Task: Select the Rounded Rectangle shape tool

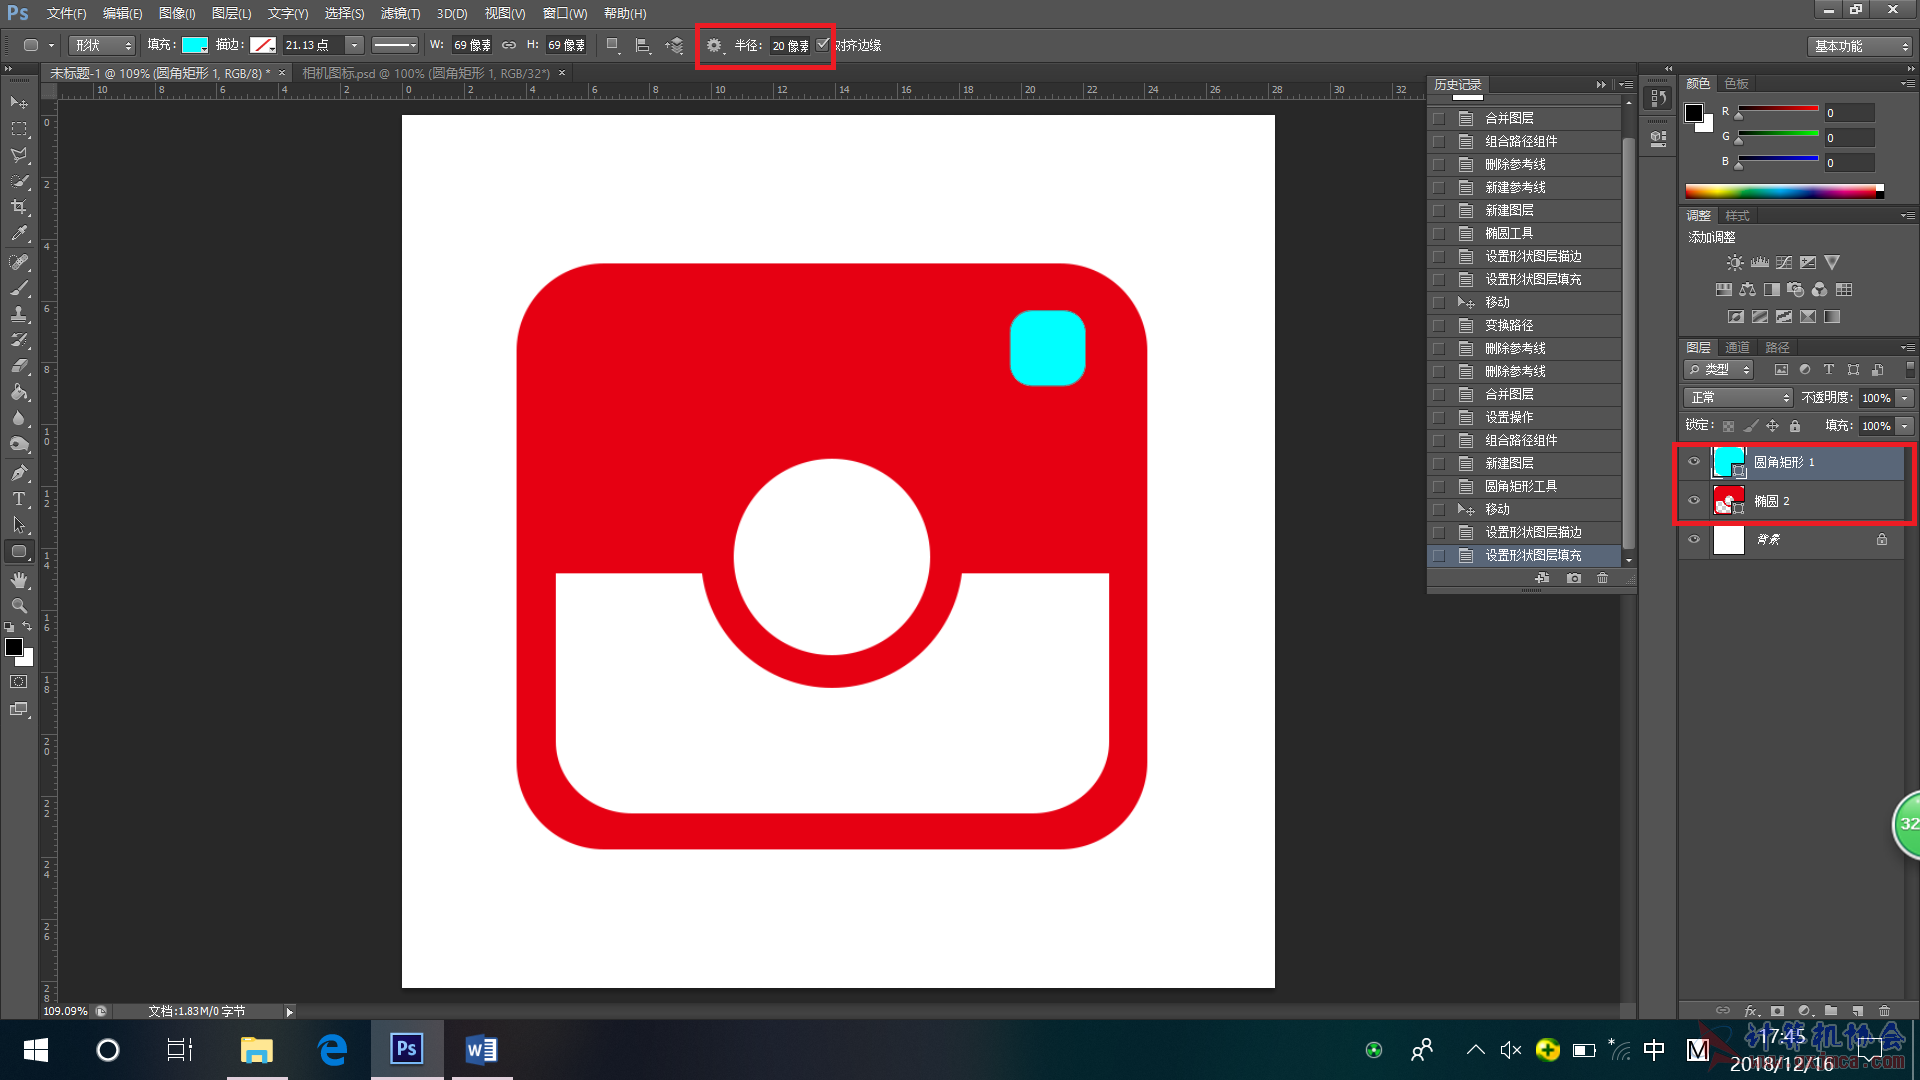Action: tap(19, 552)
